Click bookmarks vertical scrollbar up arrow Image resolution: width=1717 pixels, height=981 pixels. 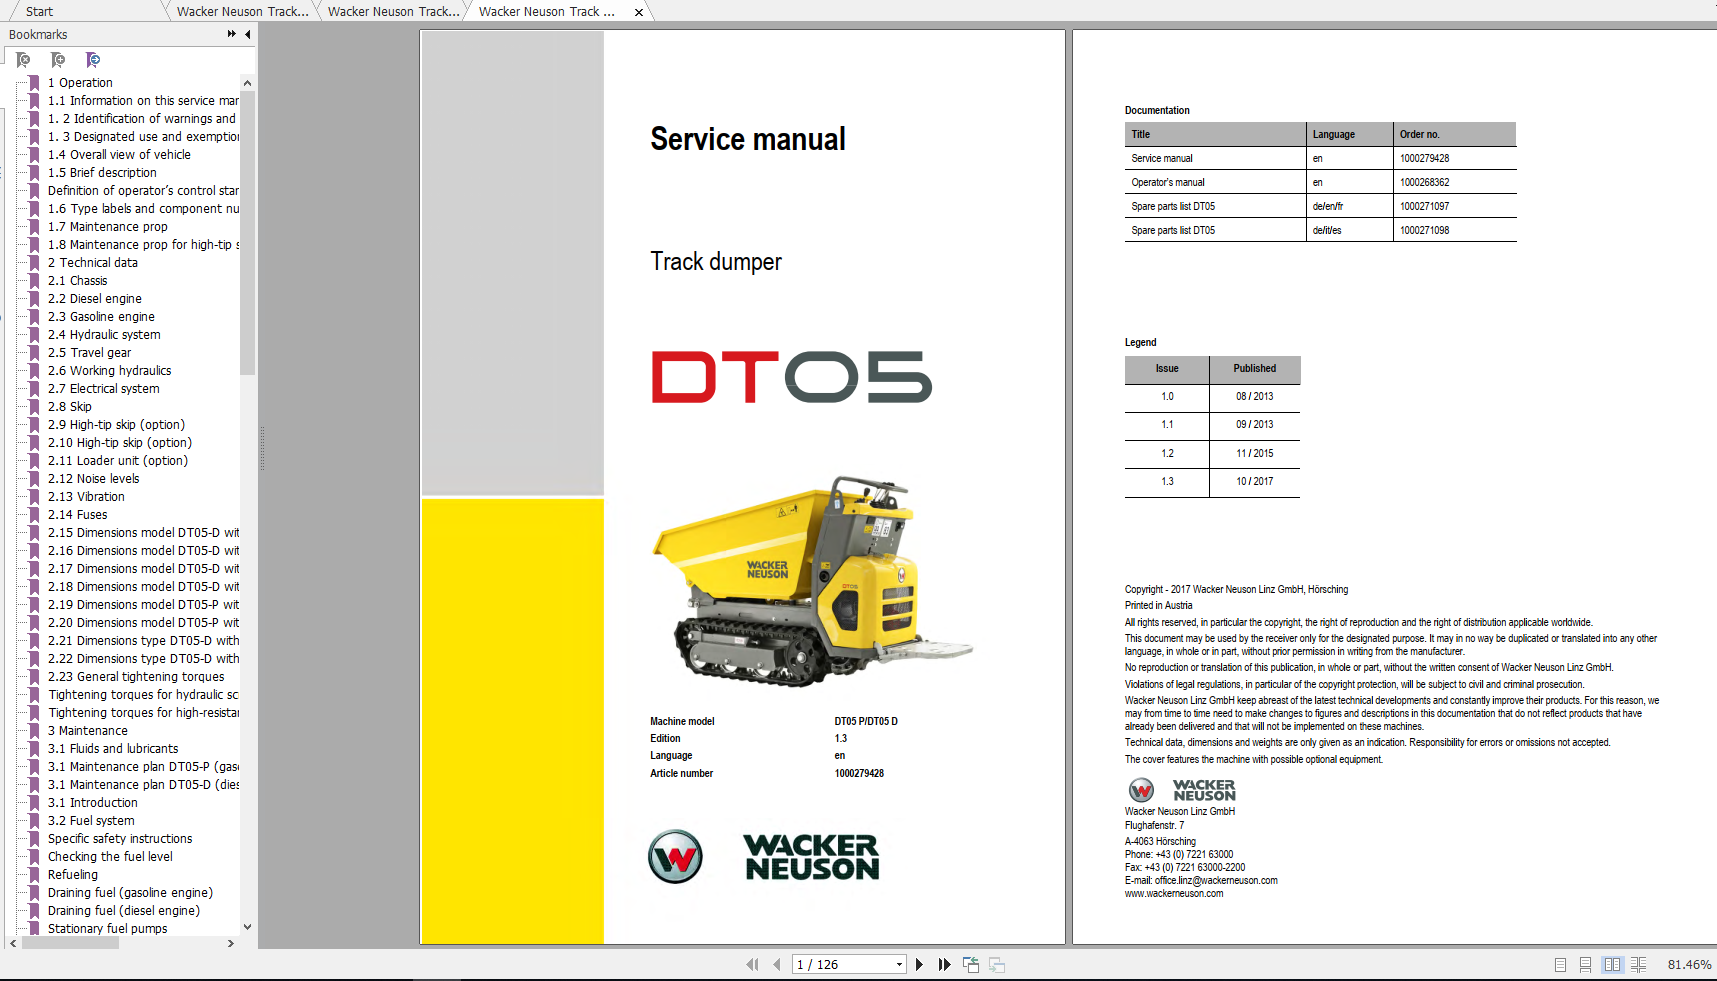pyautogui.click(x=247, y=83)
